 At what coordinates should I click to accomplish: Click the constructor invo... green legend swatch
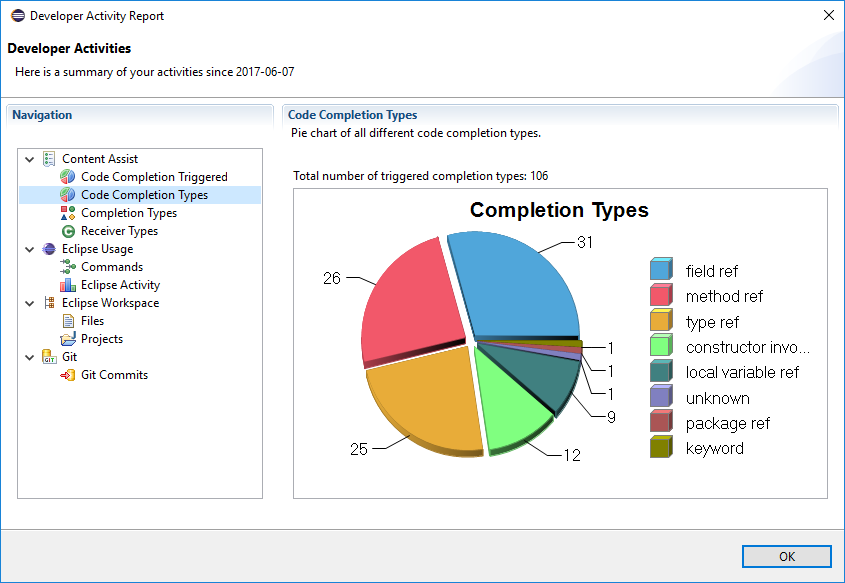coord(661,345)
